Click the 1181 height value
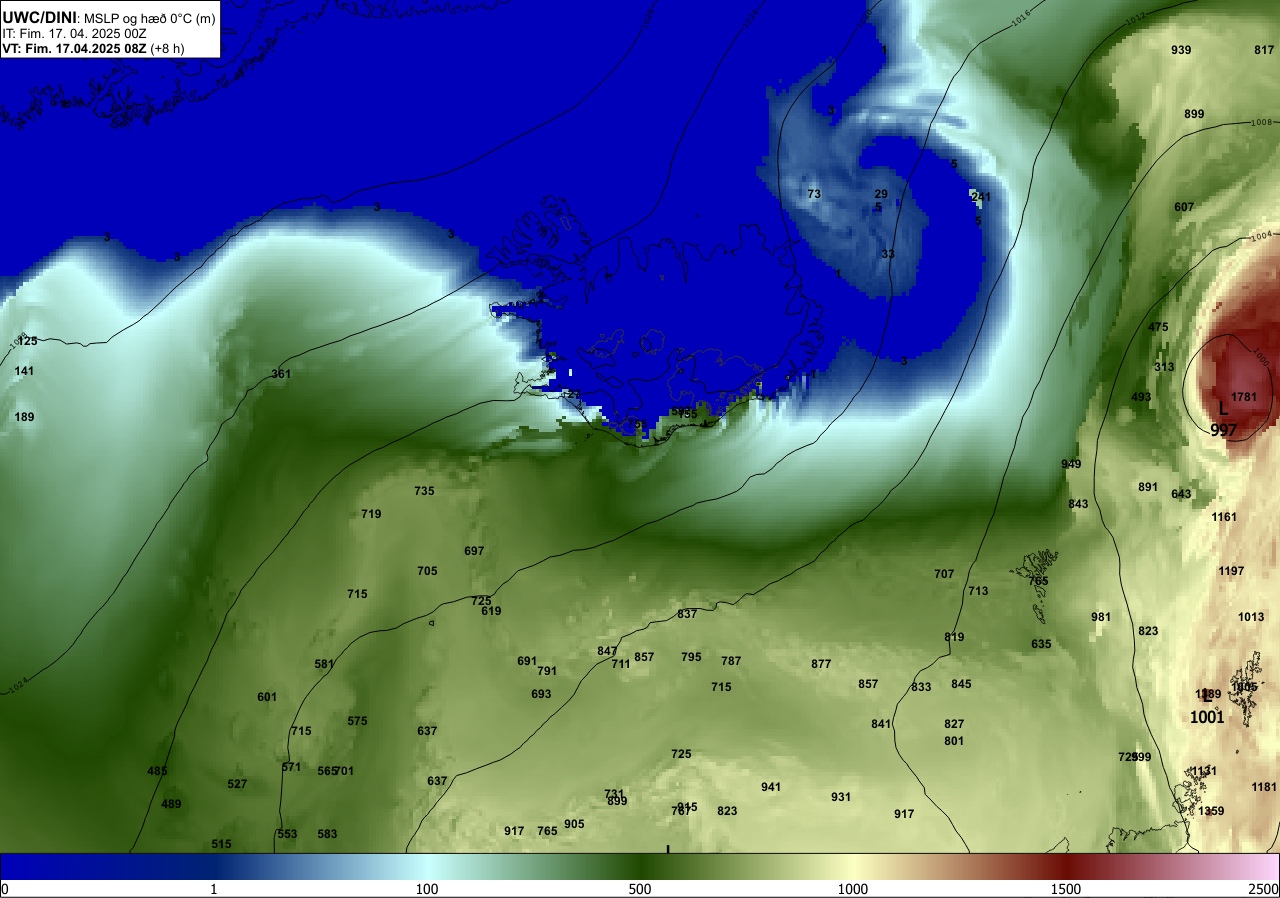The image size is (1280, 898). (x=1264, y=787)
